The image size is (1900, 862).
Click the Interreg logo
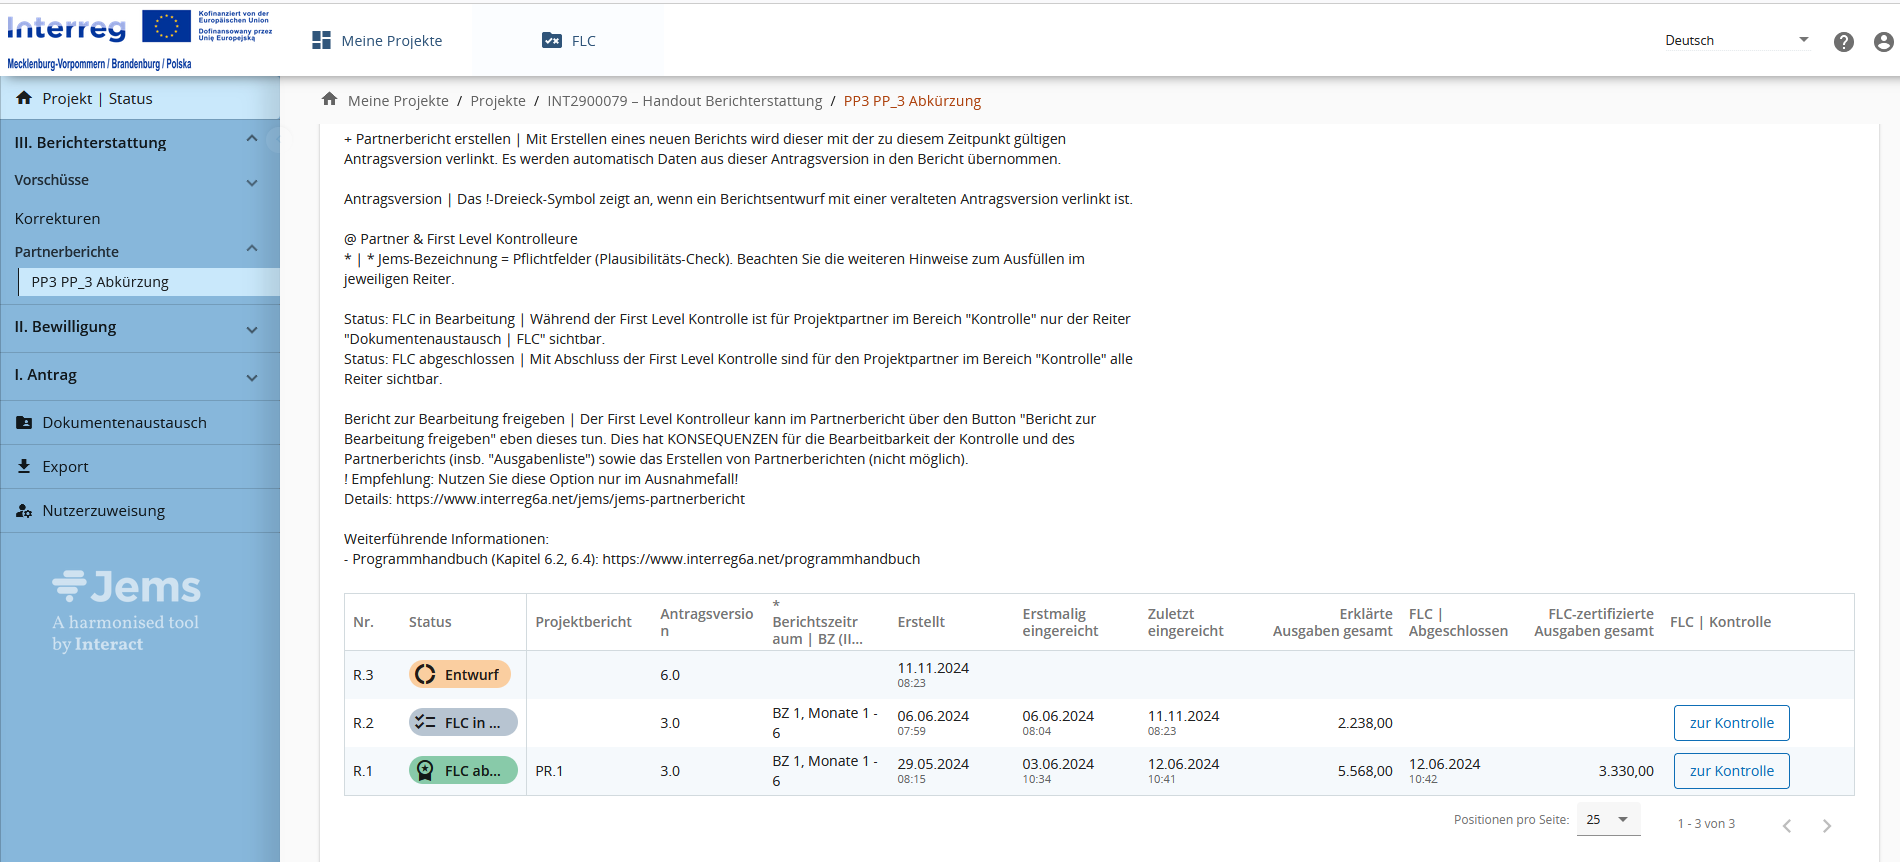(67, 28)
